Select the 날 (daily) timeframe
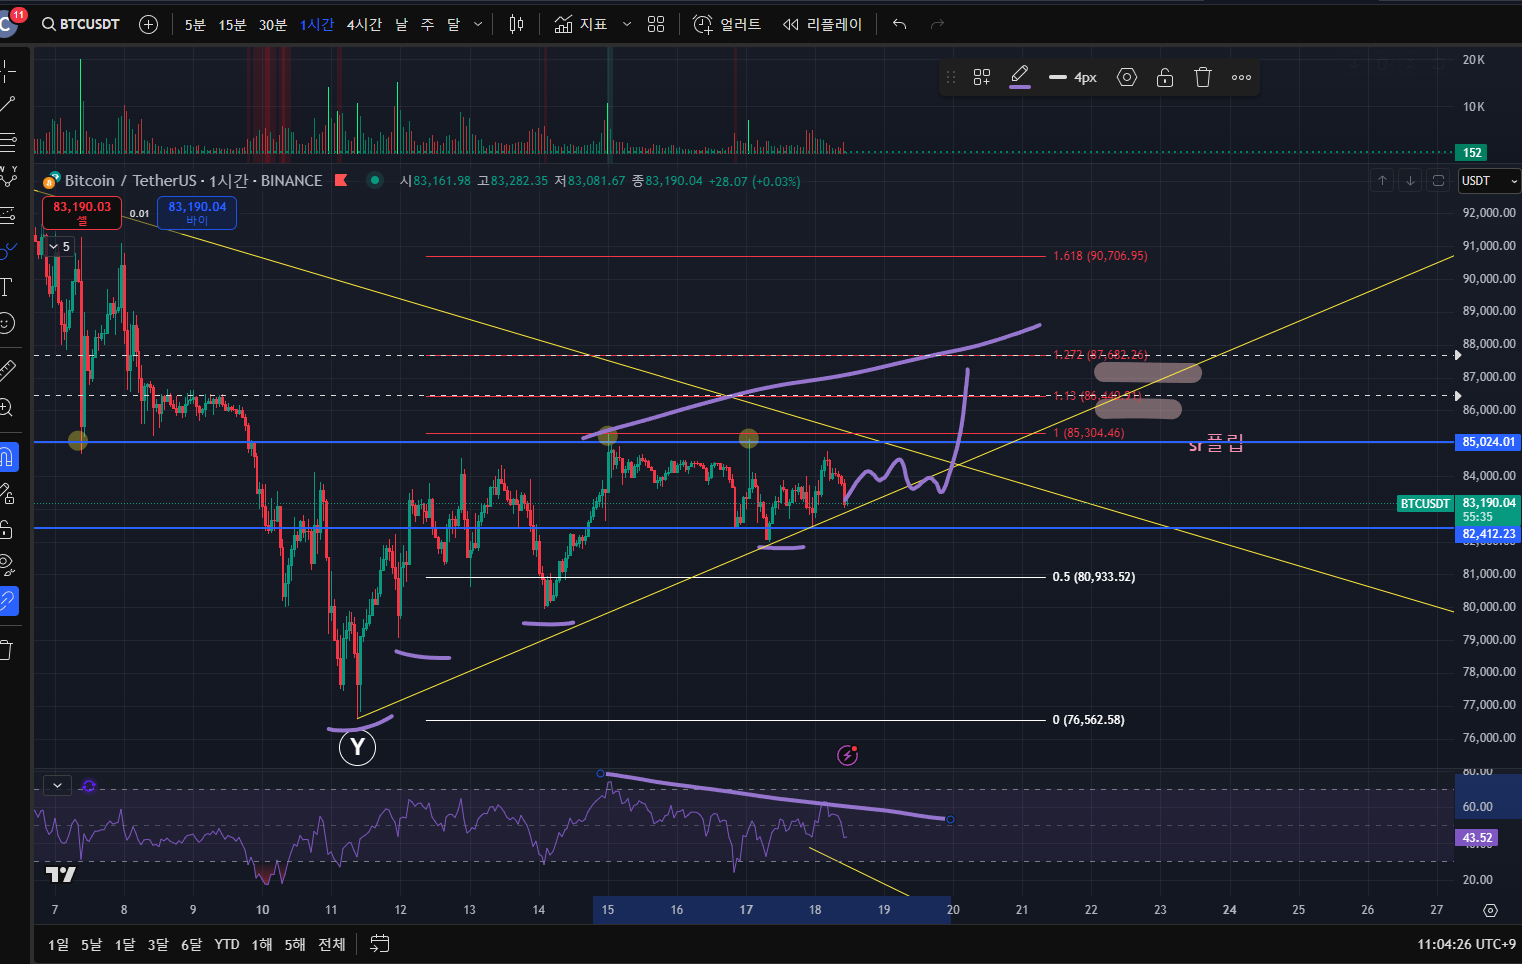This screenshot has height=964, width=1522. tap(401, 24)
